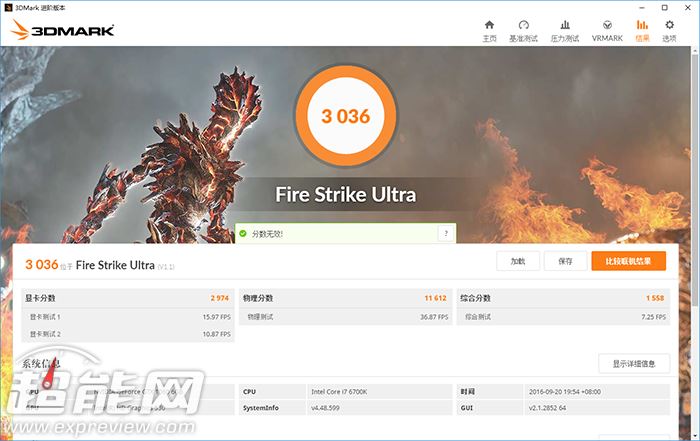Viewport: 700px width, 441px height.
Task: Open the VRMARK section icon
Action: pos(607,25)
